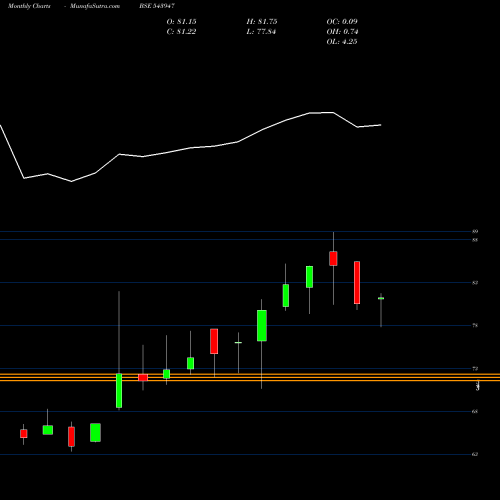500x500 pixels.
Task: Open the MunafaSutra.com label
Action: [95, 6]
